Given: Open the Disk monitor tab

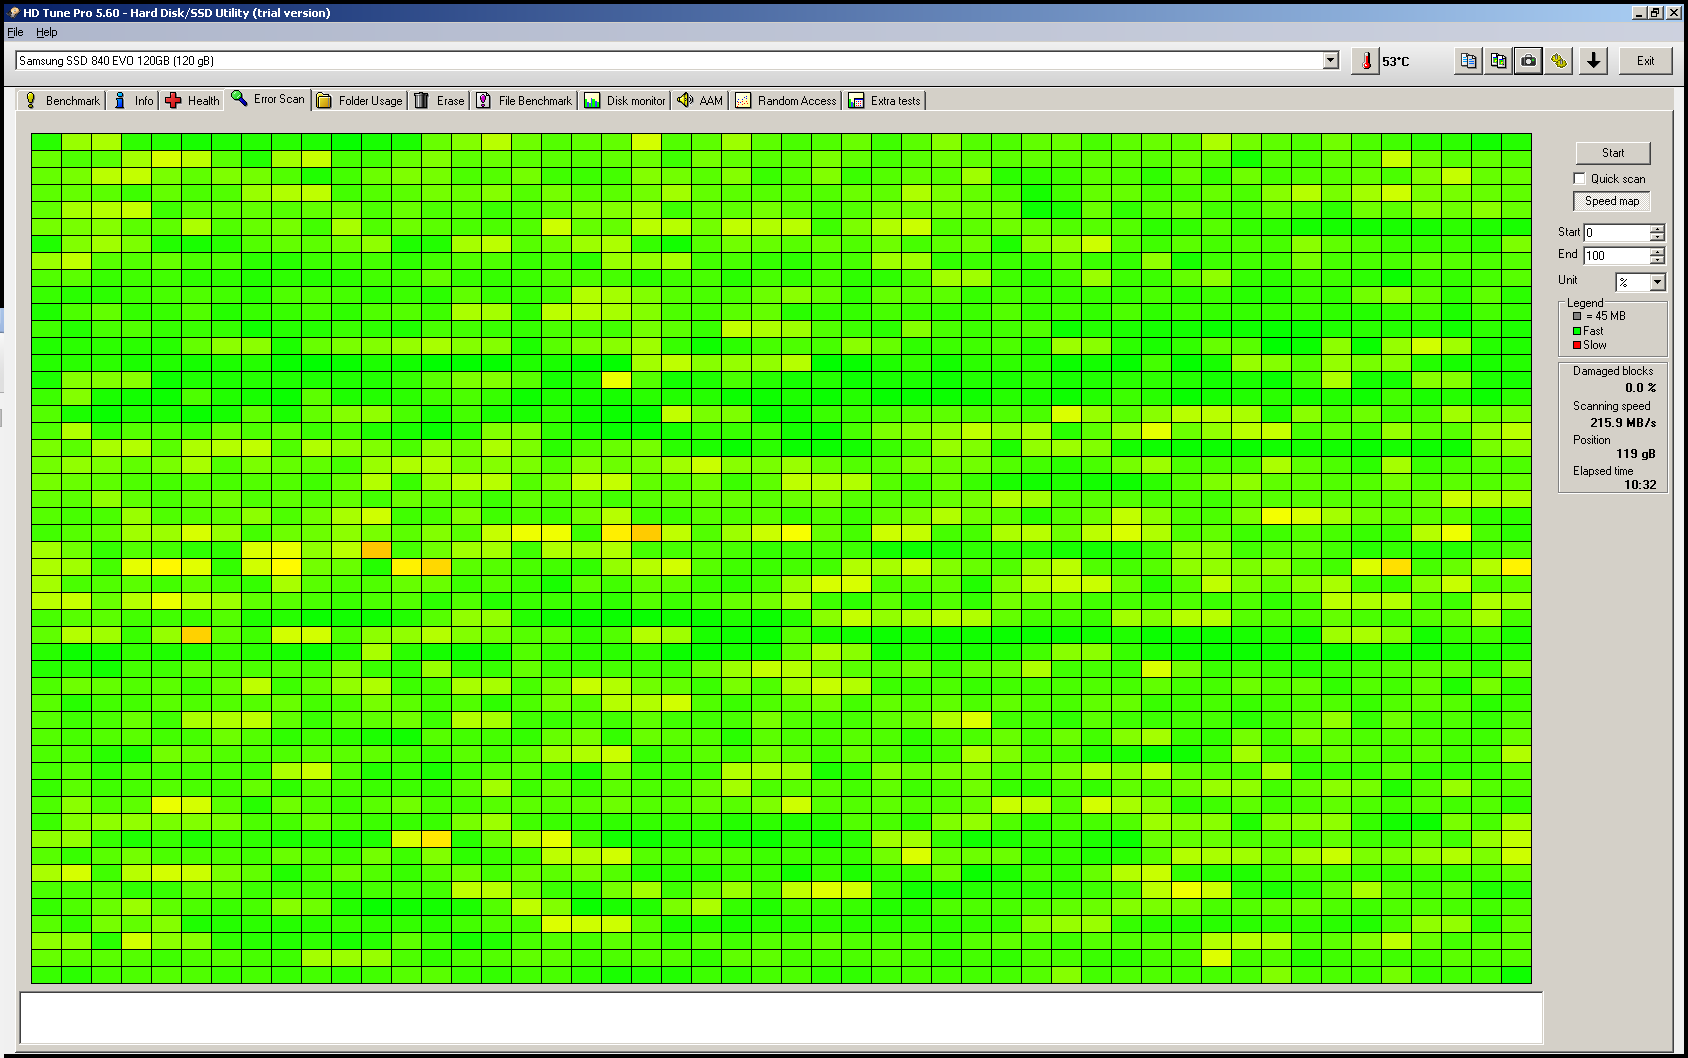Looking at the screenshot, I should [625, 100].
